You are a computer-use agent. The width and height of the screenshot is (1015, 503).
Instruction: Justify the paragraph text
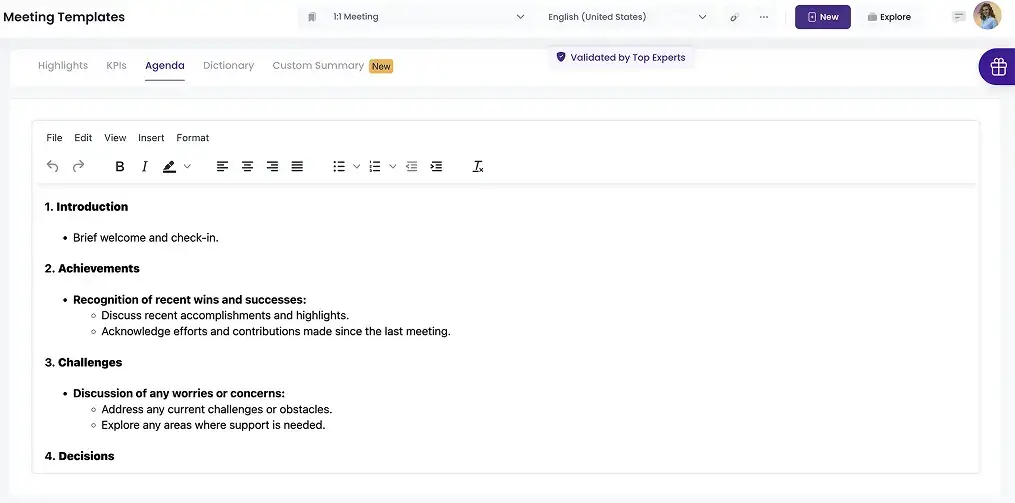pyautogui.click(x=297, y=167)
